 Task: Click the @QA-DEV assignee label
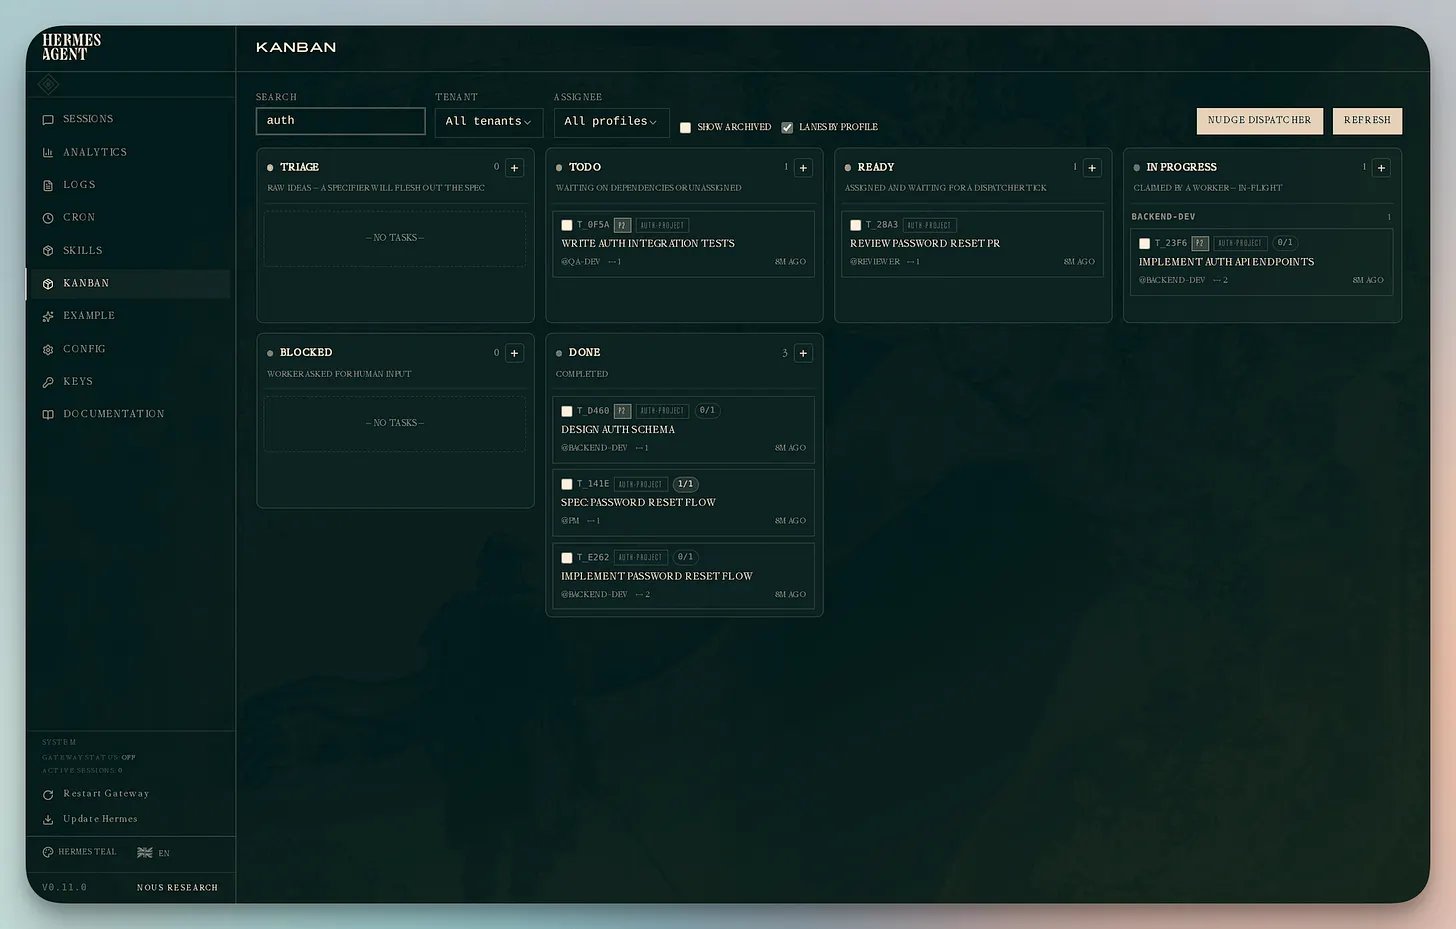pos(581,262)
